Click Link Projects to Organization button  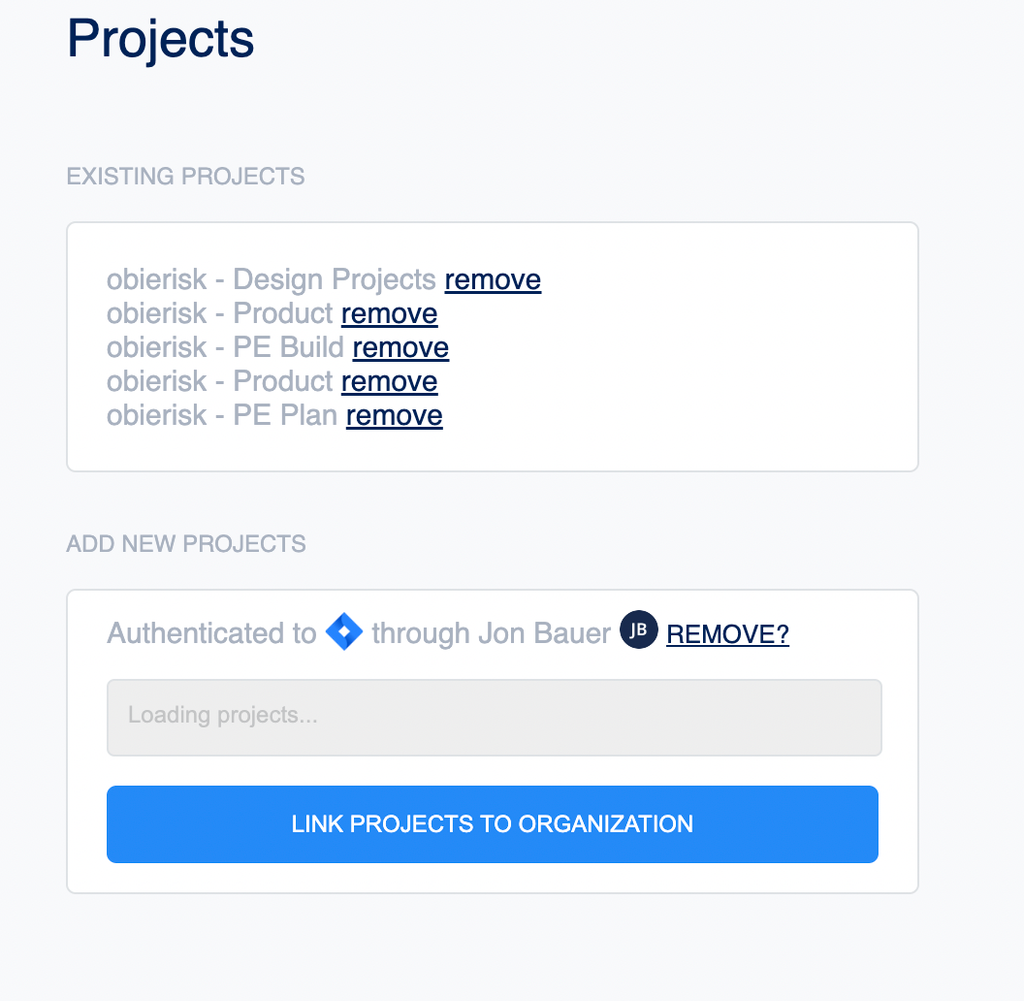tap(492, 824)
